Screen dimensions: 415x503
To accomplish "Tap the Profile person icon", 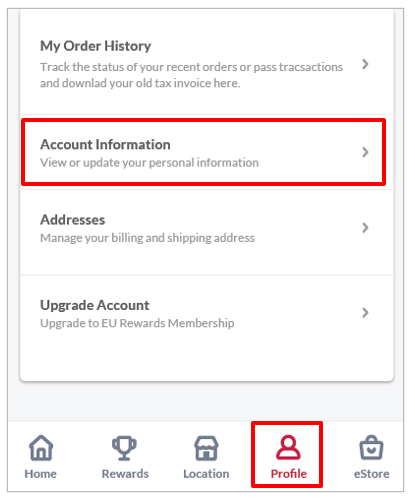I will pos(288,447).
